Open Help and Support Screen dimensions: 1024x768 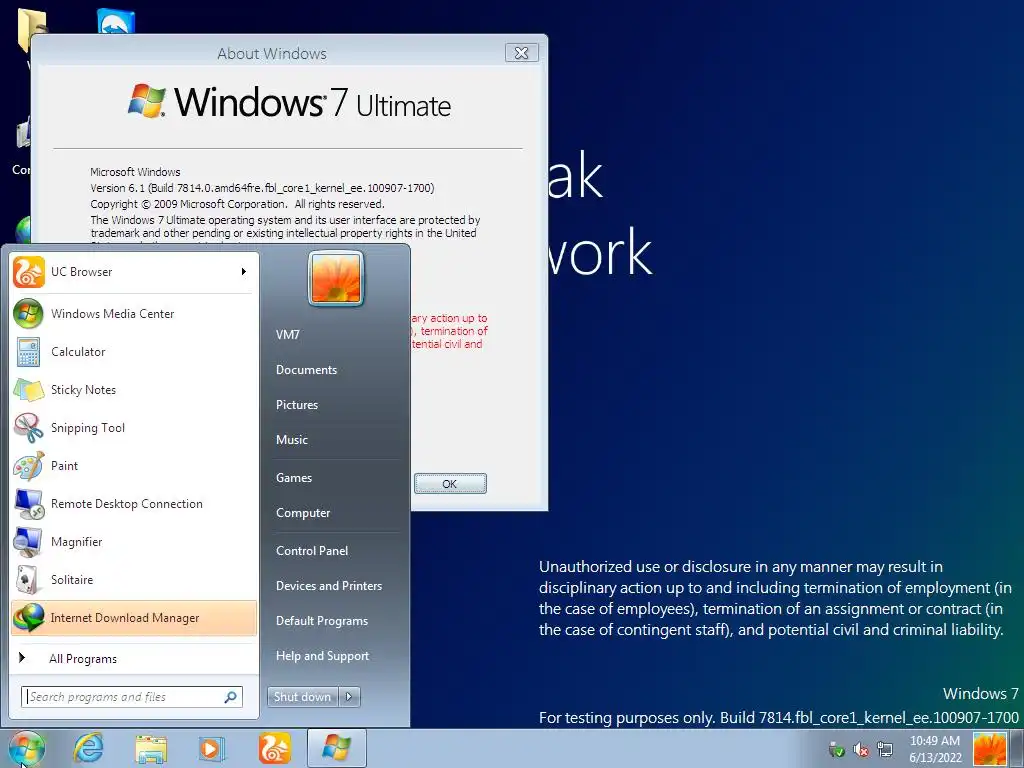pyautogui.click(x=322, y=656)
